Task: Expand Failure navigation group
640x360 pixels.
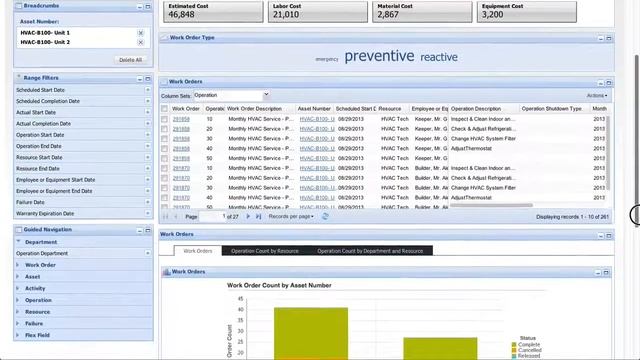Action: (18, 323)
